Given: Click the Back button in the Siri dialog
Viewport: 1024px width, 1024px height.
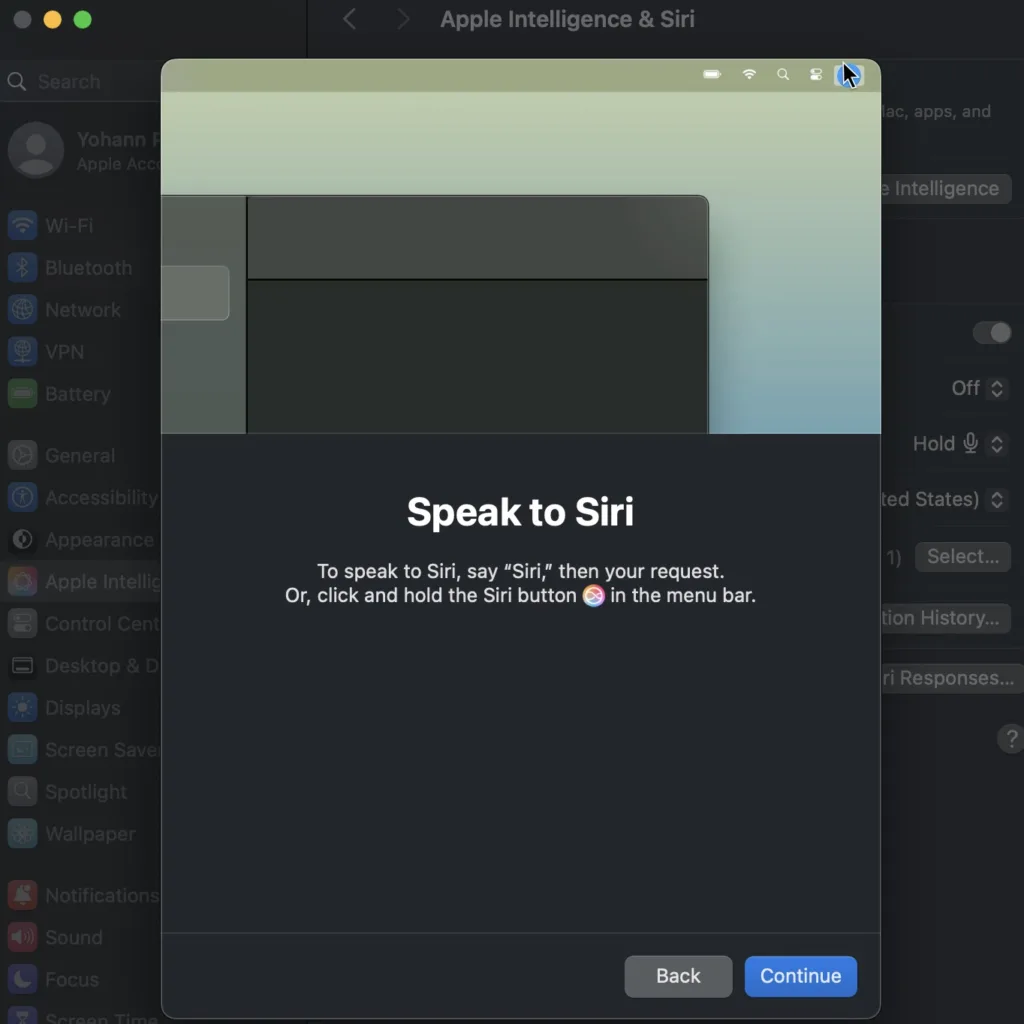Looking at the screenshot, I should [678, 976].
